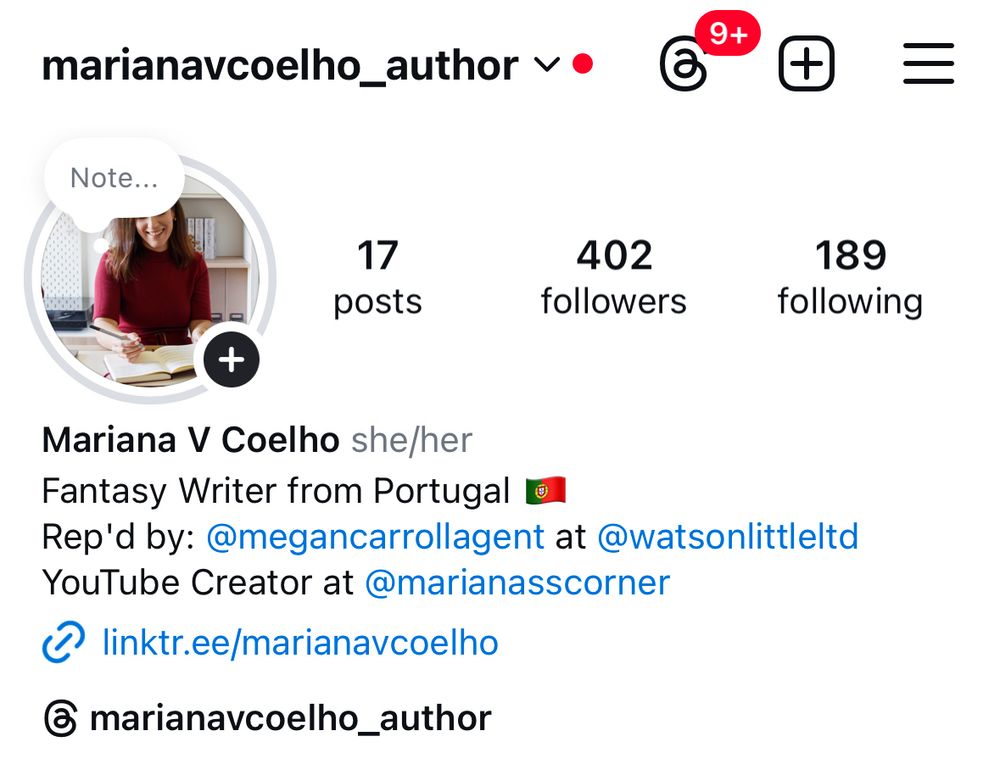View the 17 posts count
The width and height of the screenshot is (1000, 769).
pos(378,277)
